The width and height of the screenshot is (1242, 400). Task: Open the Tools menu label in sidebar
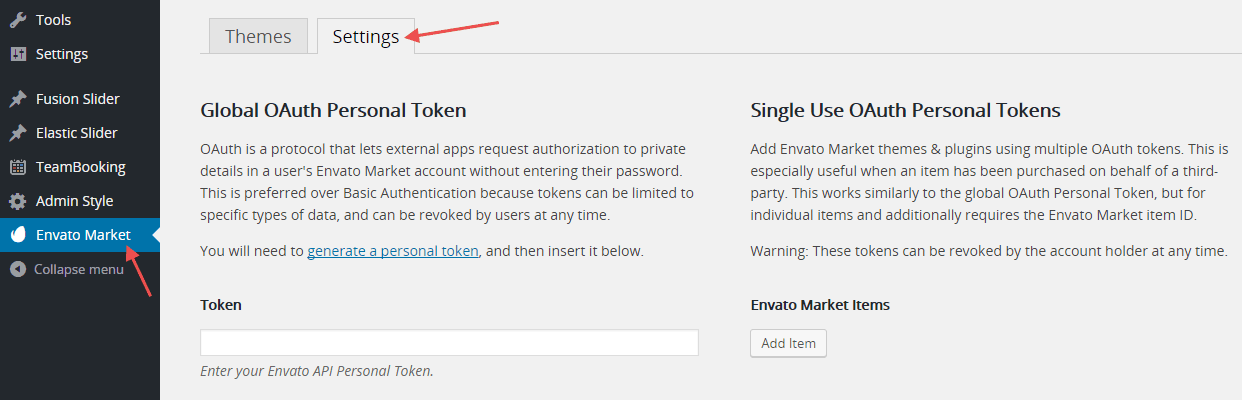[53, 20]
